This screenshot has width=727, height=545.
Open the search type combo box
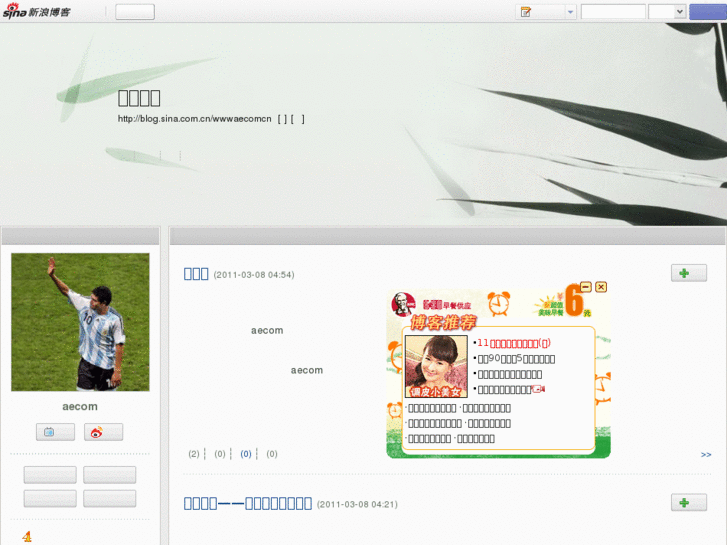667,12
